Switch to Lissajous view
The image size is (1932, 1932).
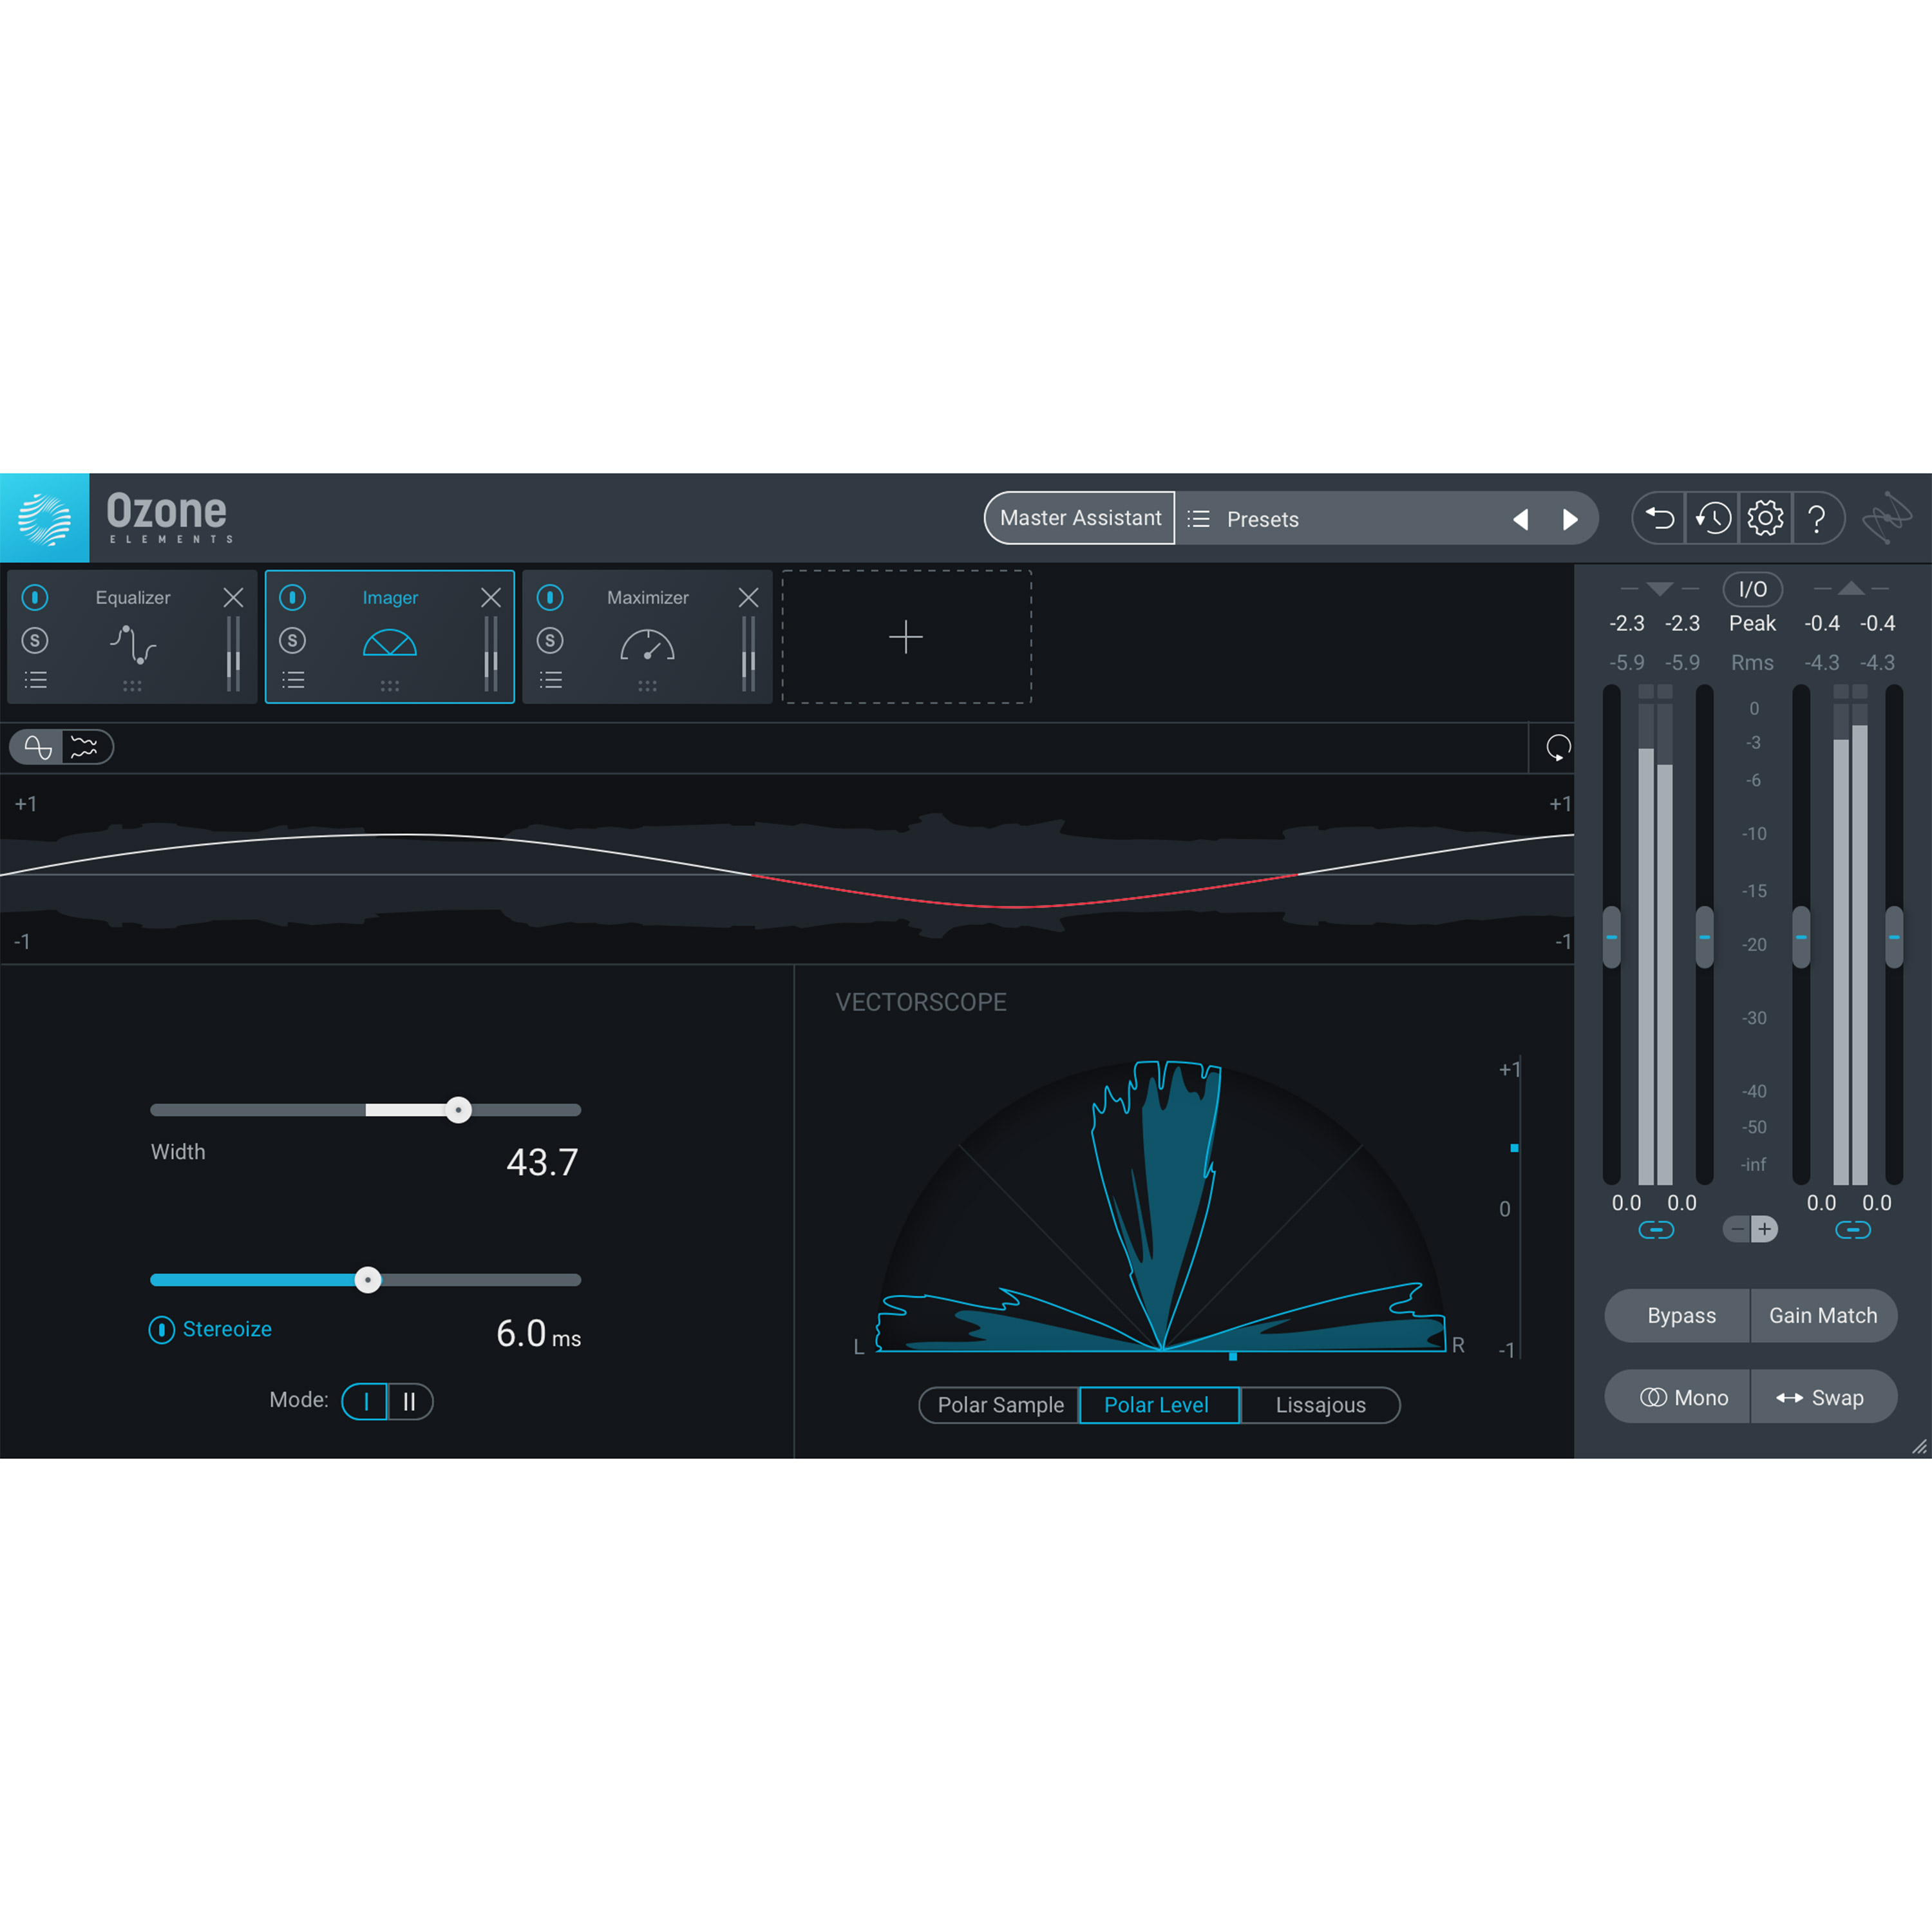[1320, 1405]
